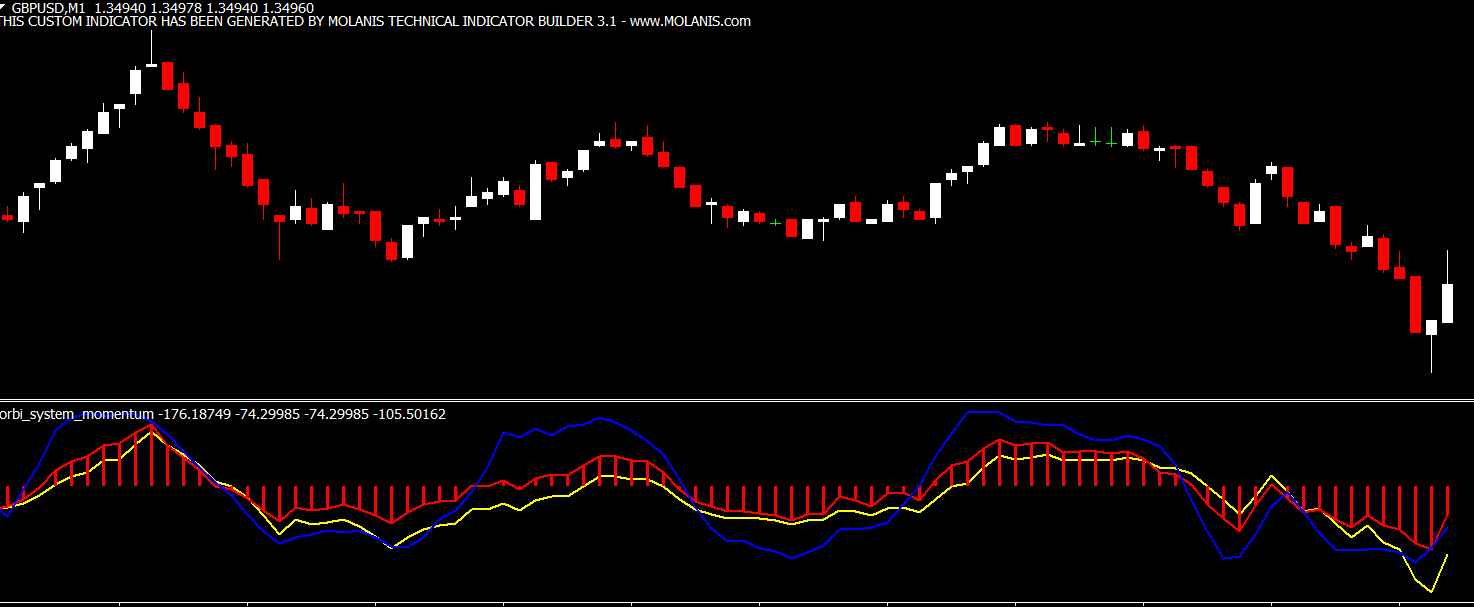1474x607 pixels.
Task: Click the orbi_system_momentum indicator label
Action: (x=78, y=414)
